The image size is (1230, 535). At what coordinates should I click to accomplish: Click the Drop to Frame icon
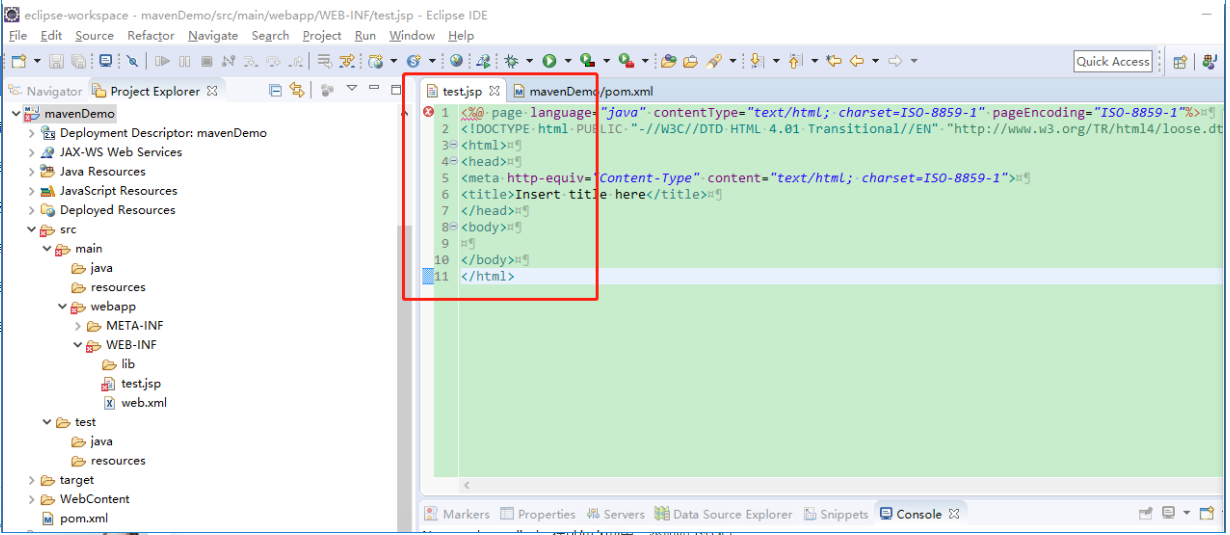tap(325, 61)
